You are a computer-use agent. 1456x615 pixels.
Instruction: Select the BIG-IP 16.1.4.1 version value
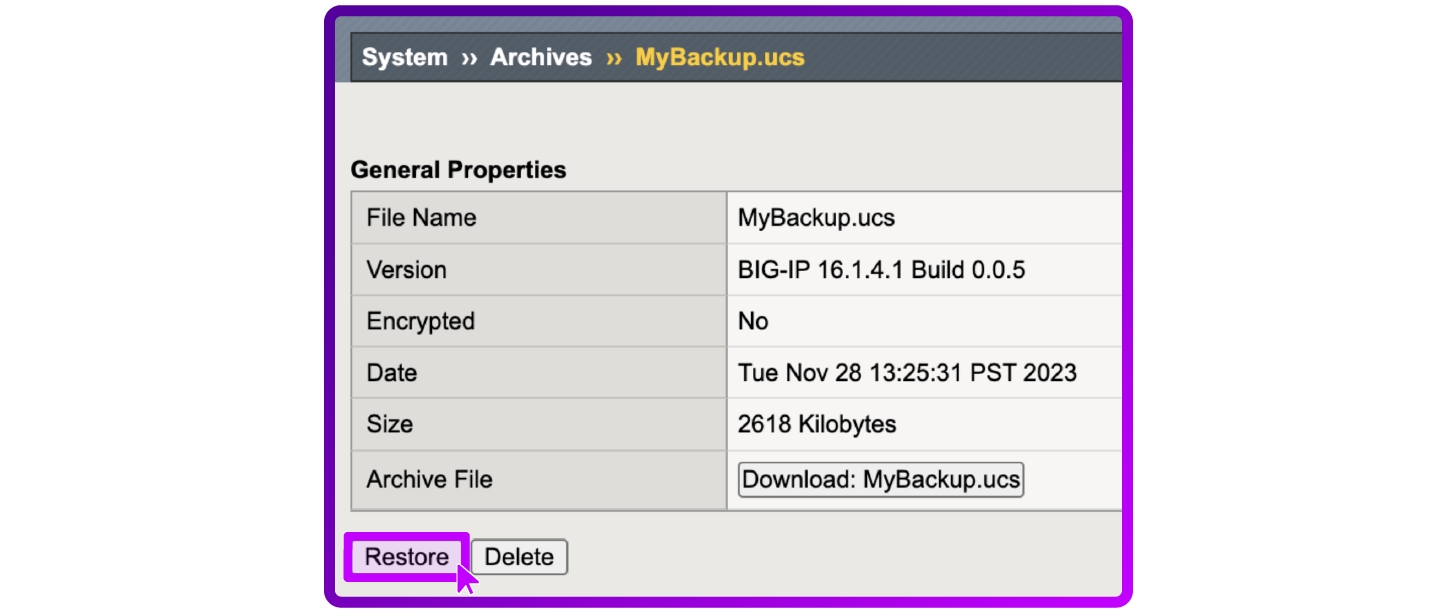coord(881,270)
